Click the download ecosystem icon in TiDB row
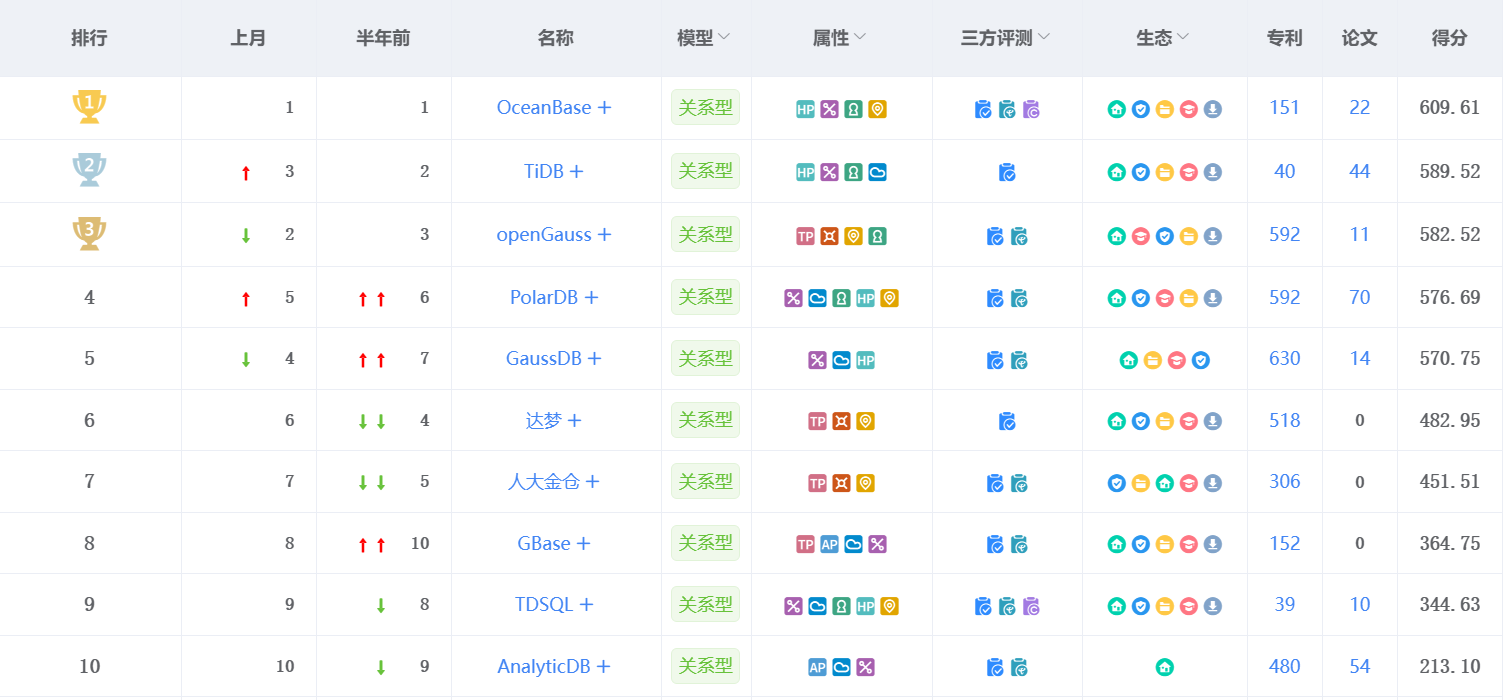 click(1213, 172)
